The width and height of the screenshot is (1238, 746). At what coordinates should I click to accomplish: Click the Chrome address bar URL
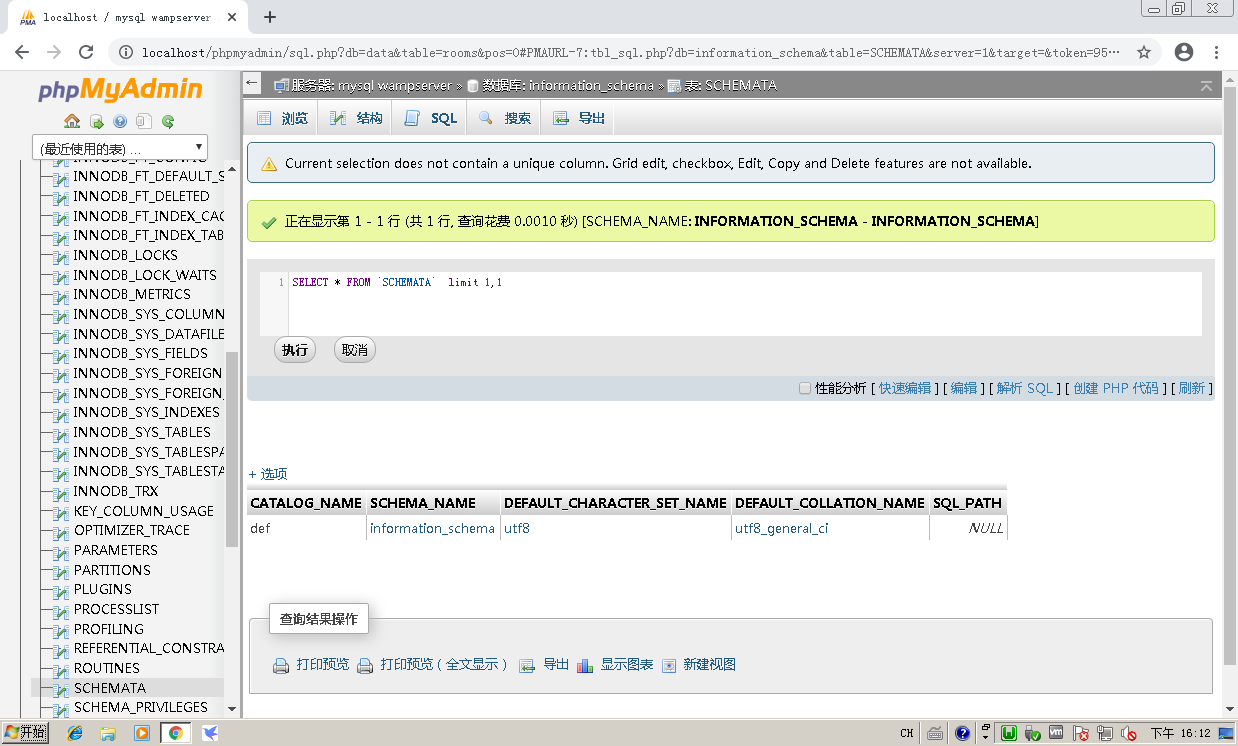tap(630, 52)
